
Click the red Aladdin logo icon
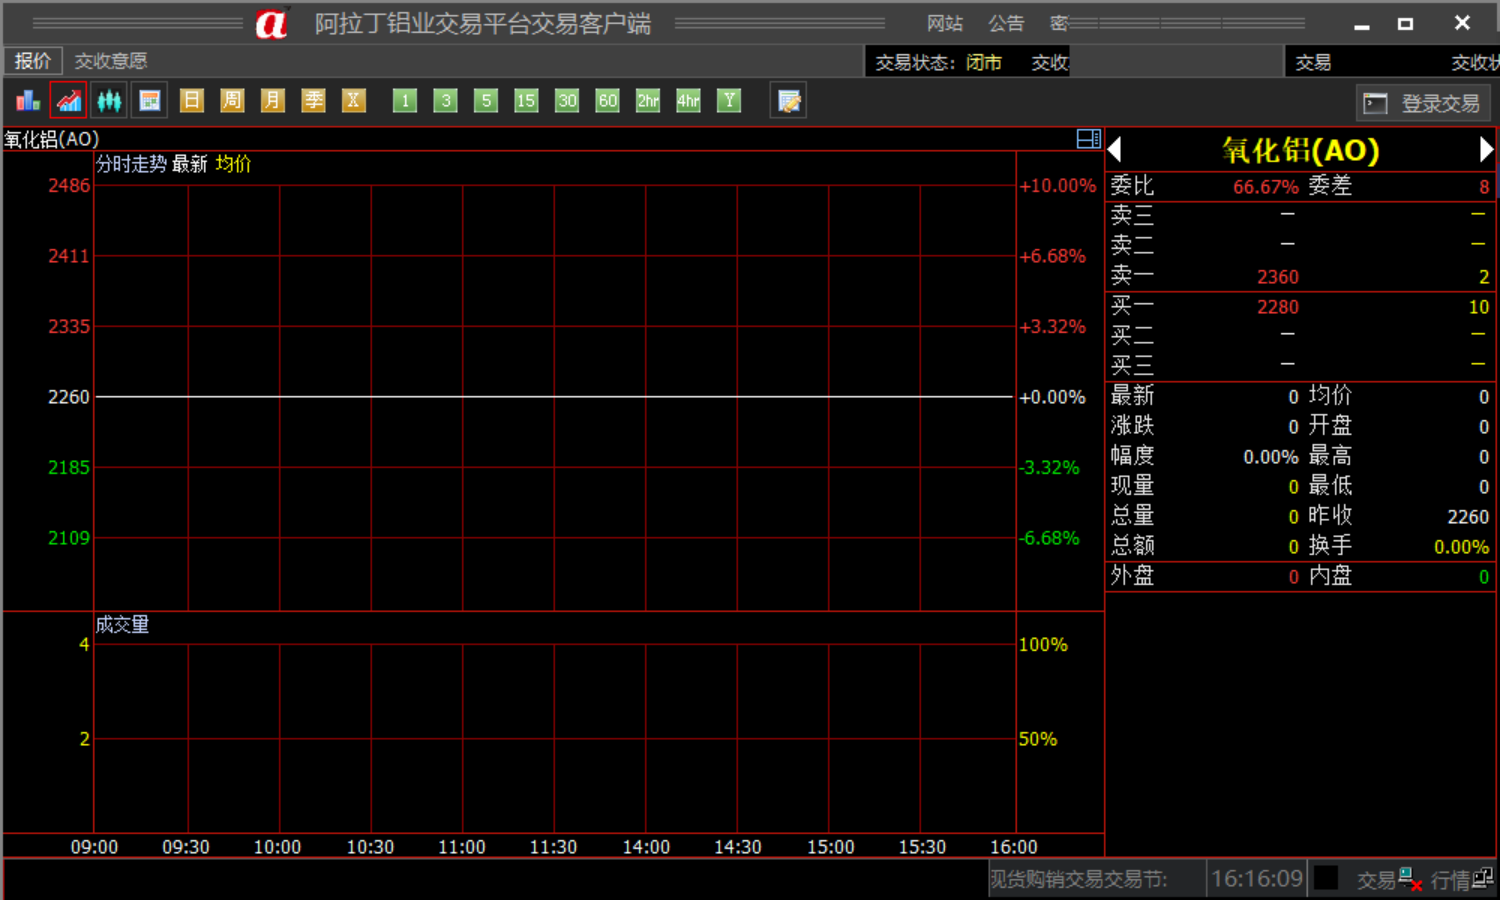tap(271, 23)
